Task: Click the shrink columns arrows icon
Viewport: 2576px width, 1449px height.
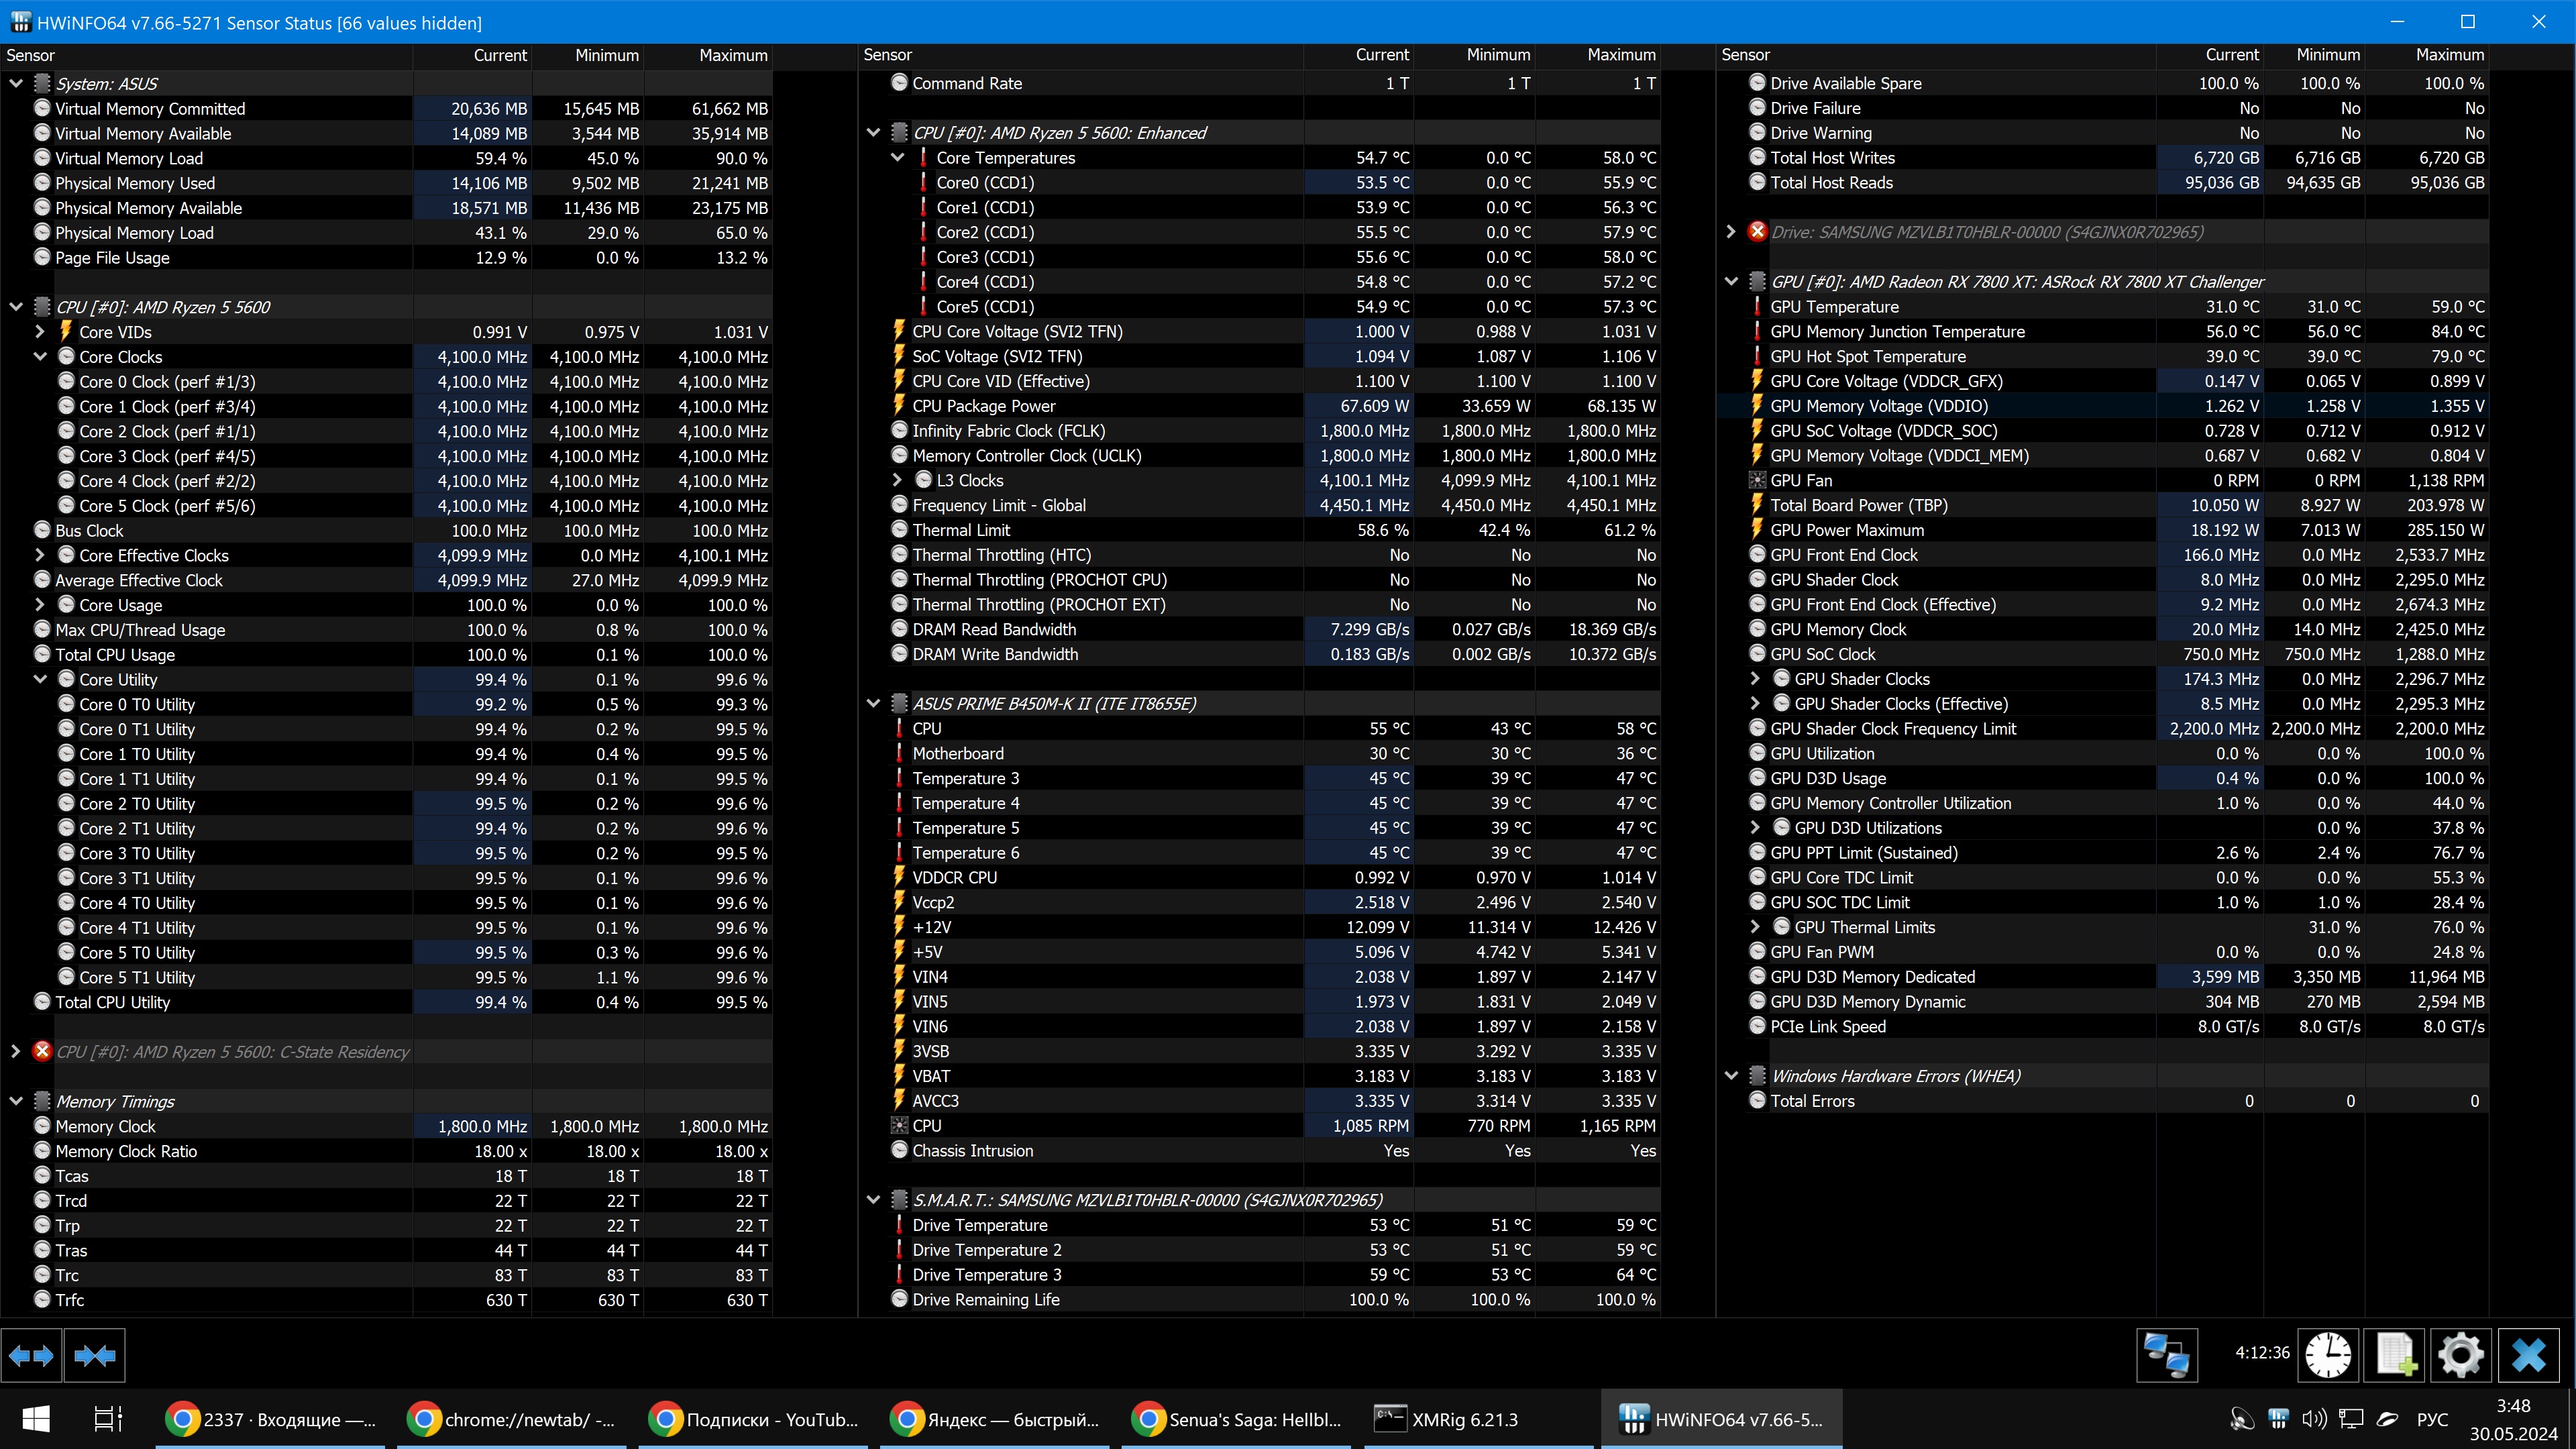Action: [x=95, y=1356]
